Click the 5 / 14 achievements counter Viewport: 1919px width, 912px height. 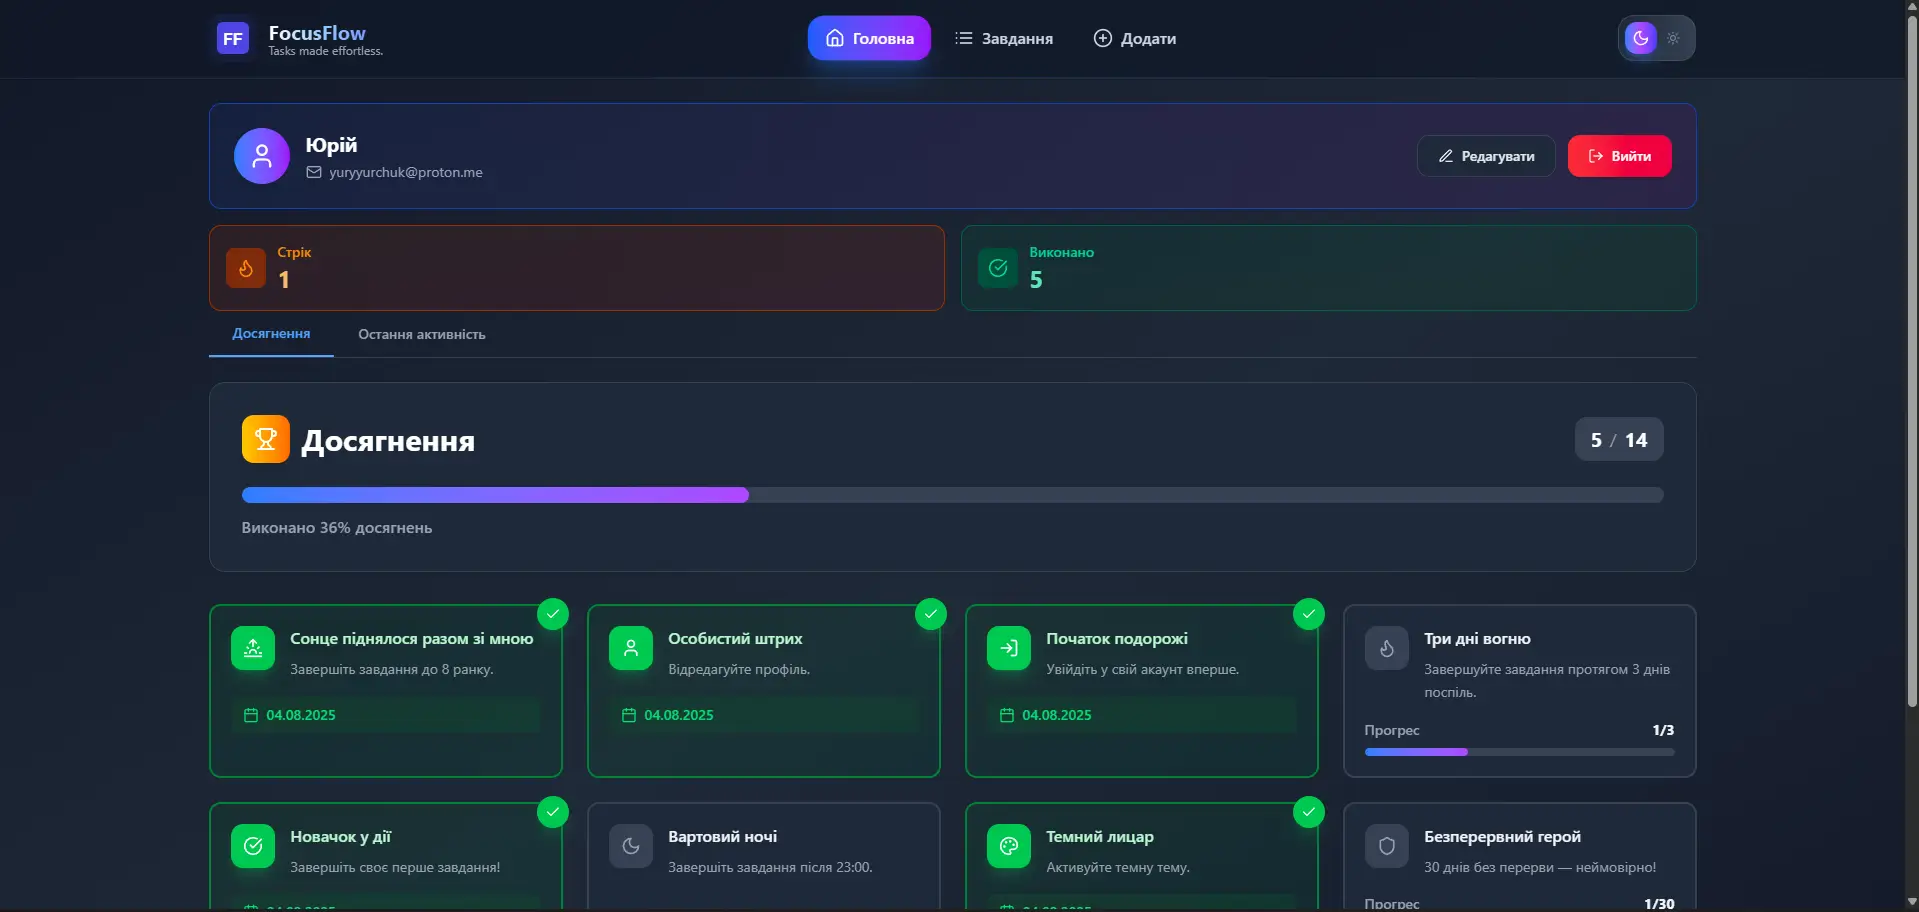pos(1619,440)
